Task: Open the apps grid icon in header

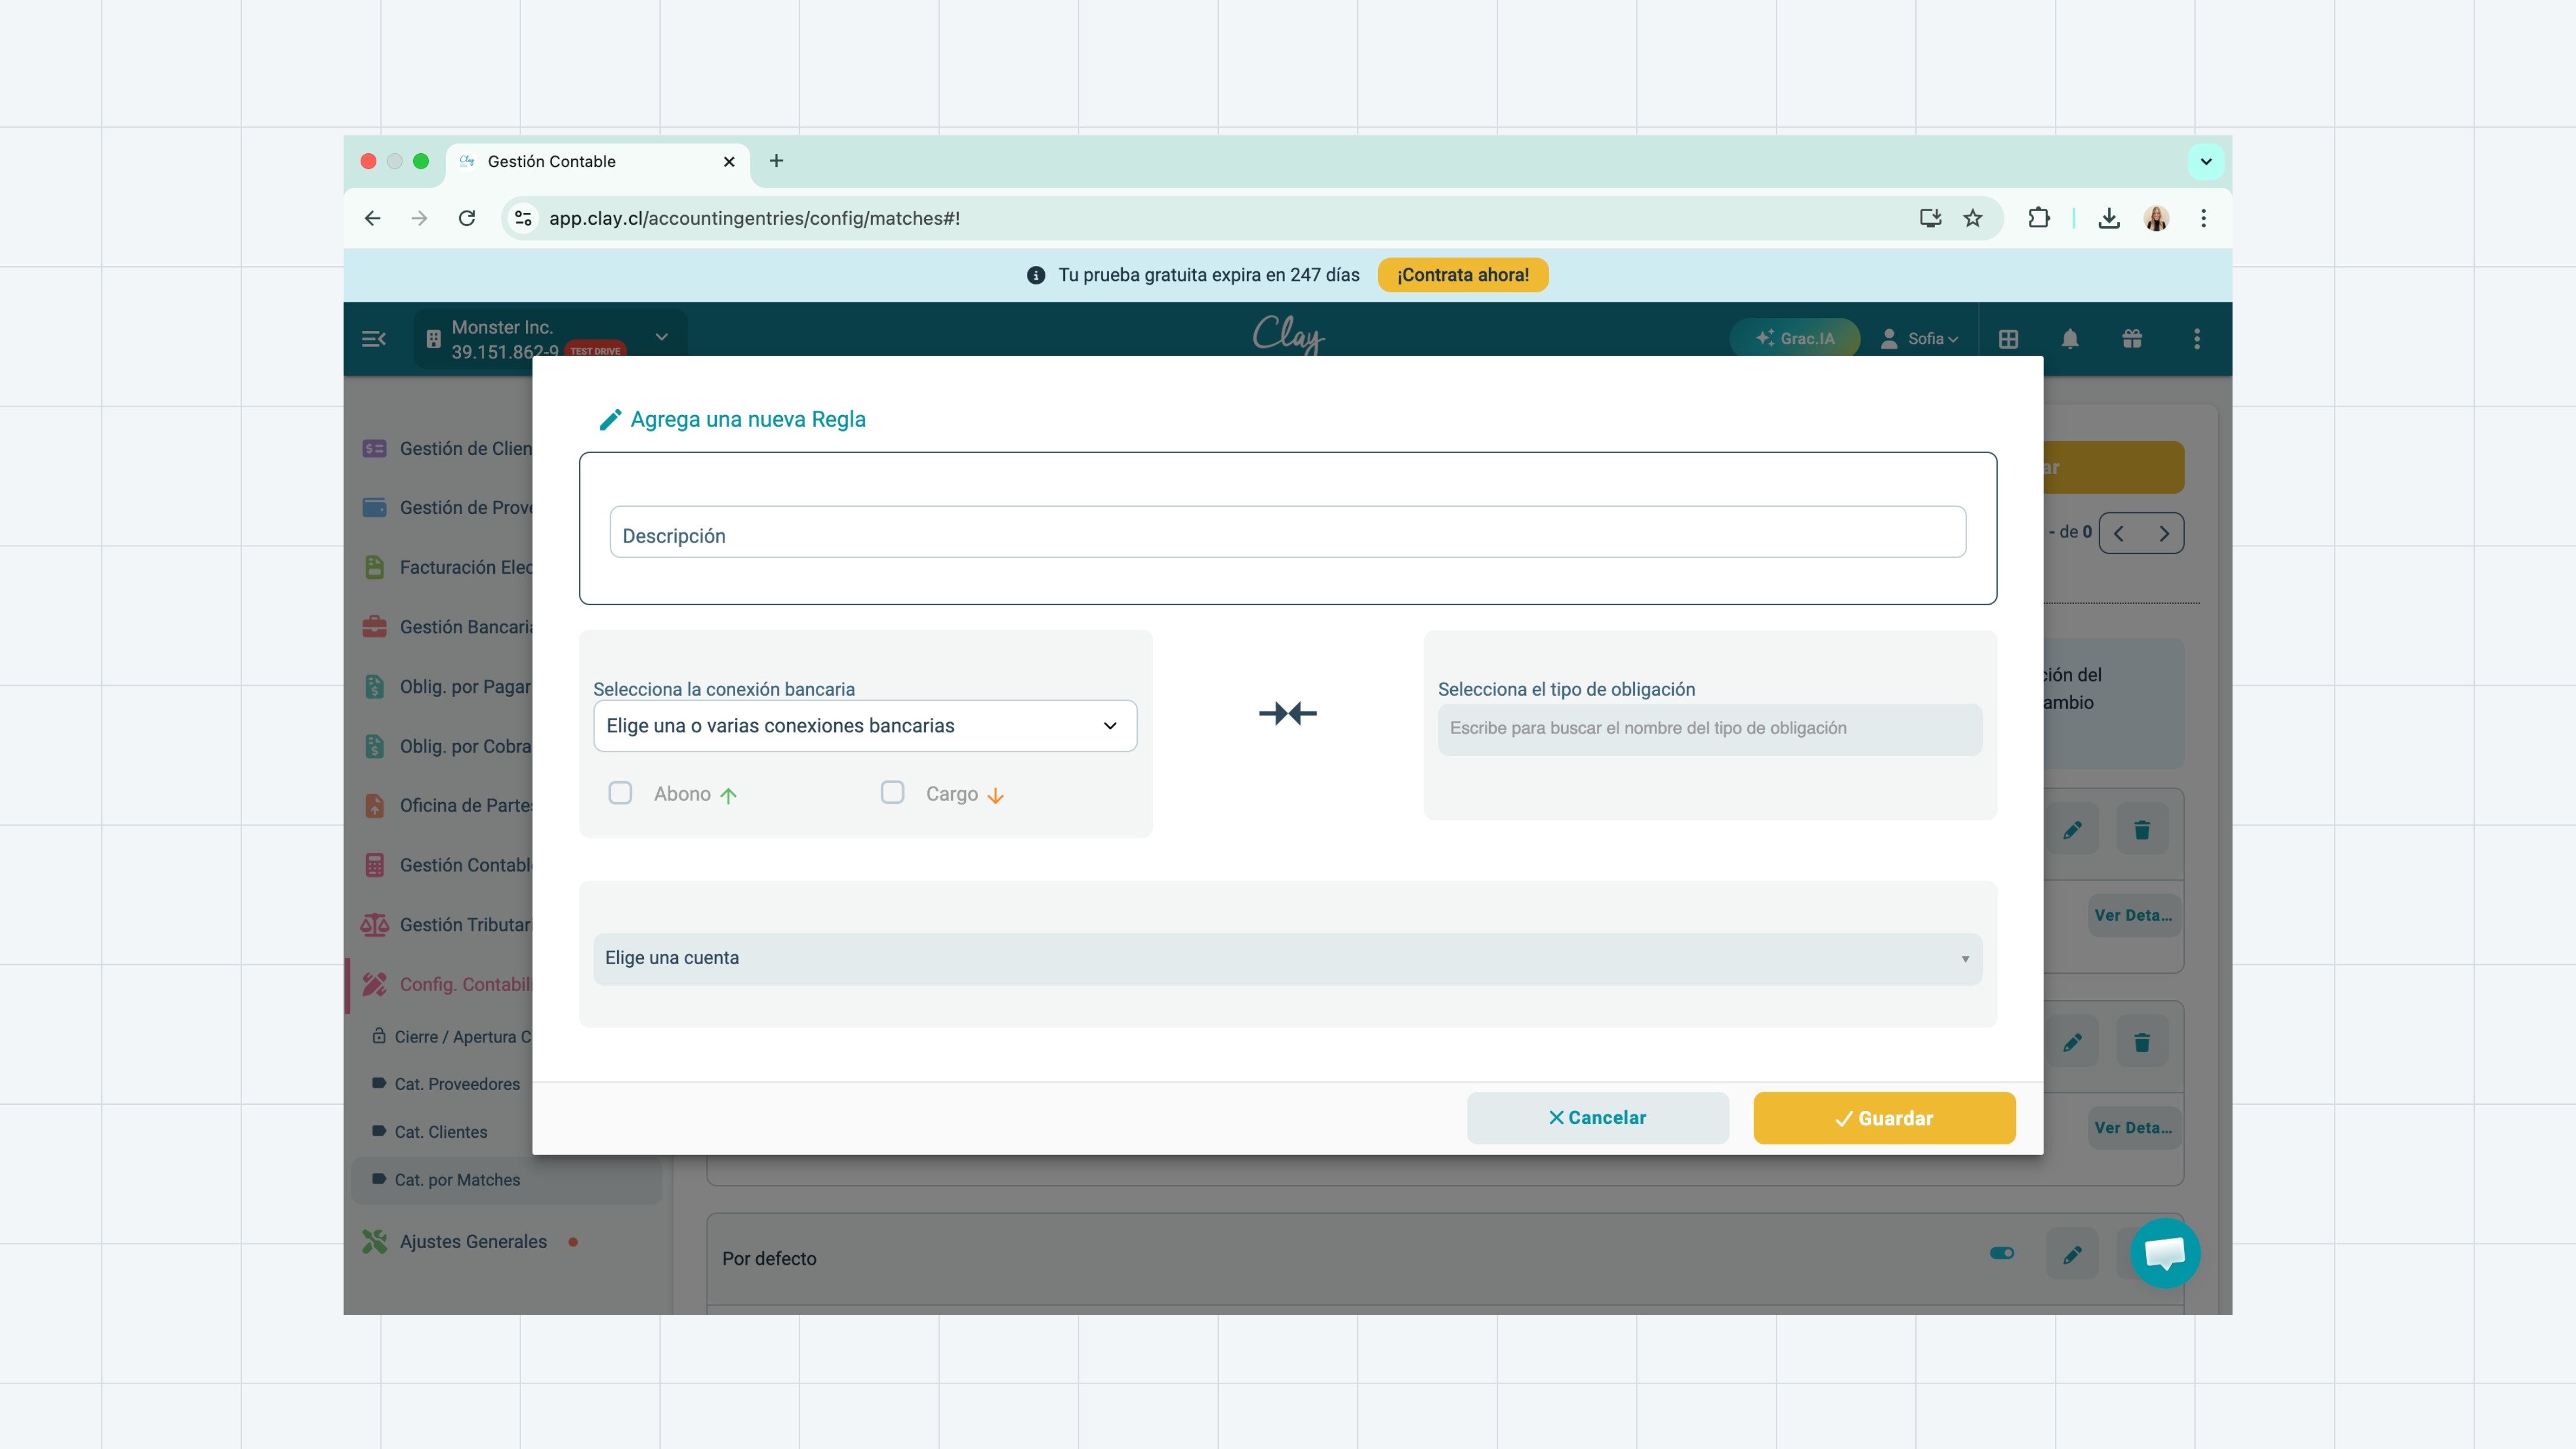Action: pyautogui.click(x=2008, y=339)
